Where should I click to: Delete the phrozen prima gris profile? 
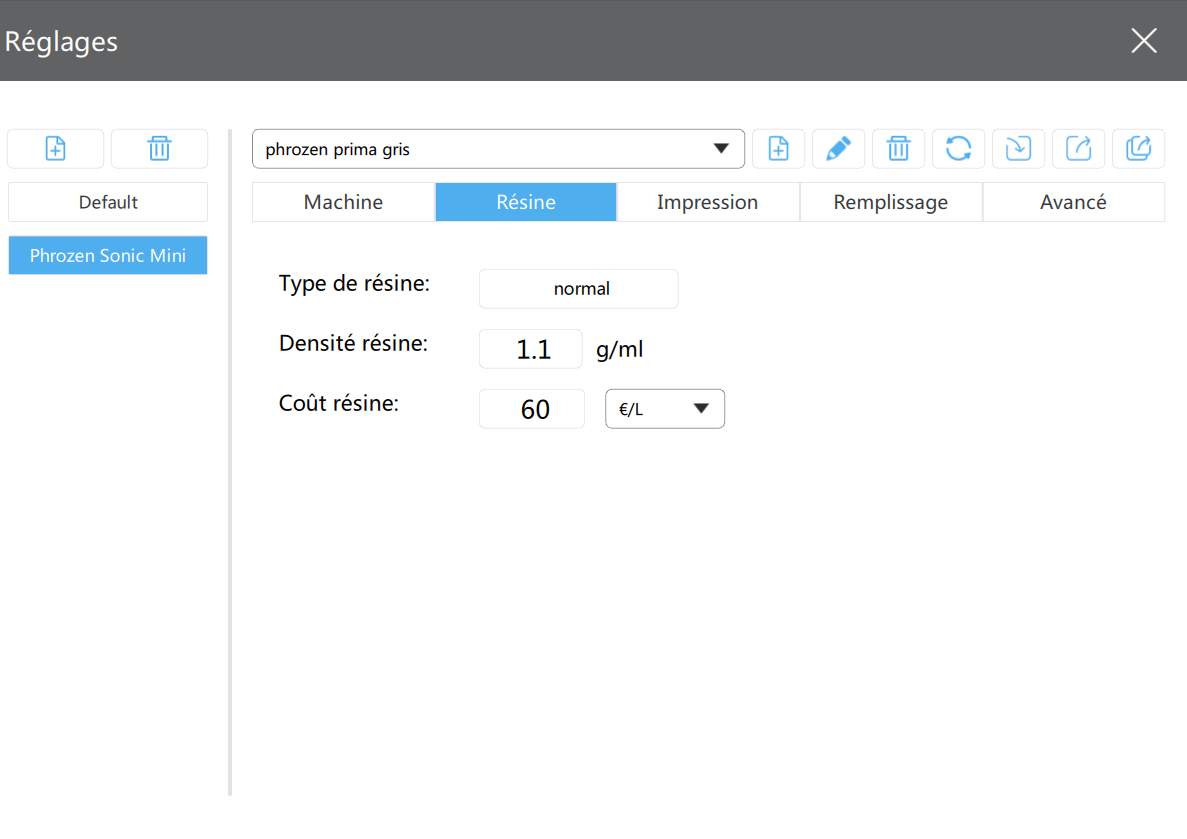tap(899, 148)
